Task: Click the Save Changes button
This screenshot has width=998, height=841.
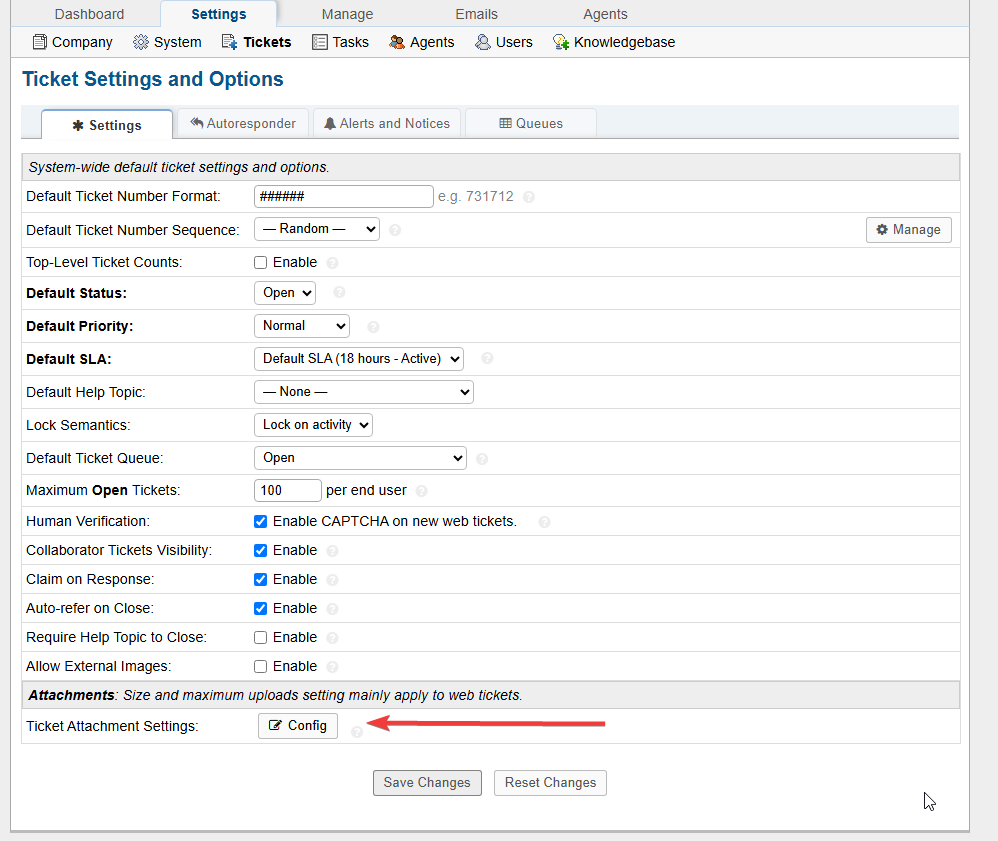Action: [x=427, y=782]
